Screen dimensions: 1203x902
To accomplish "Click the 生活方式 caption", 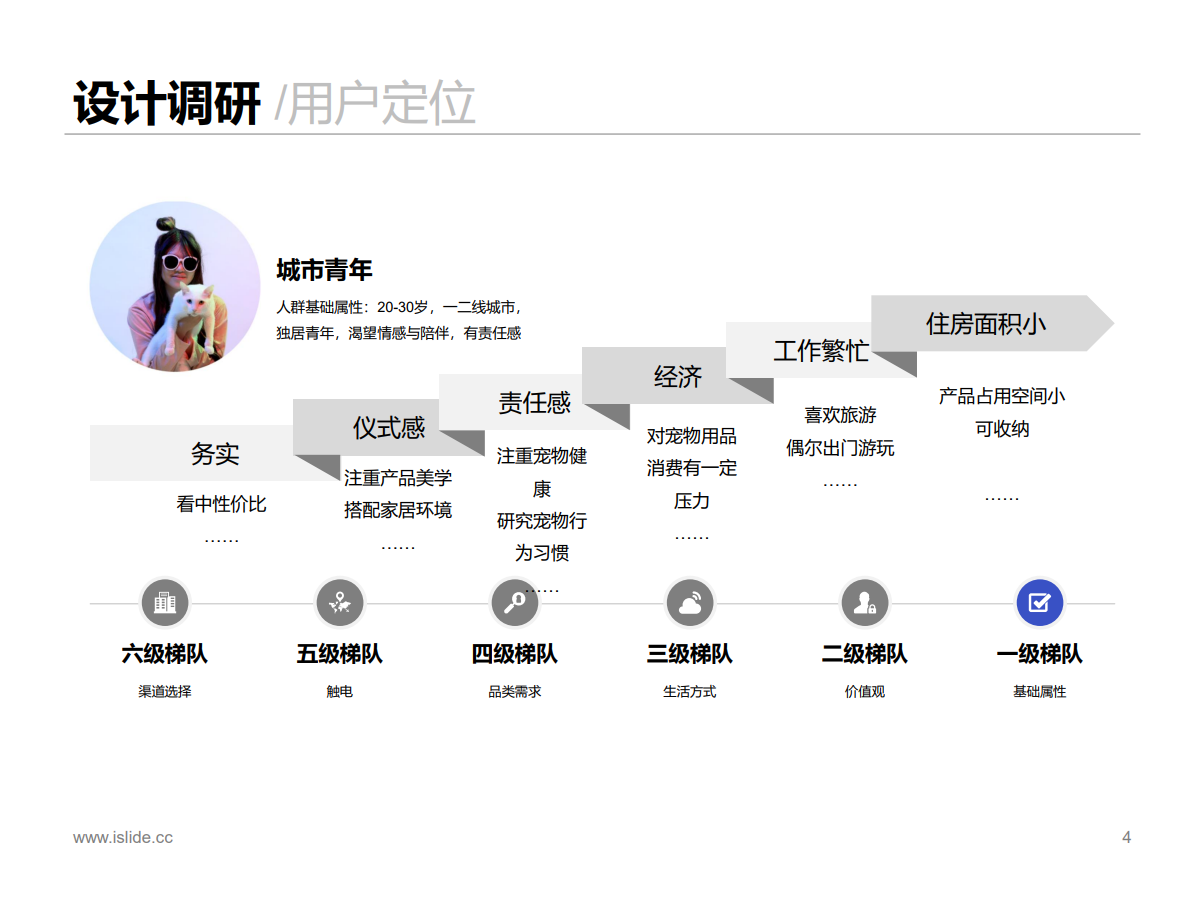I will click(690, 691).
